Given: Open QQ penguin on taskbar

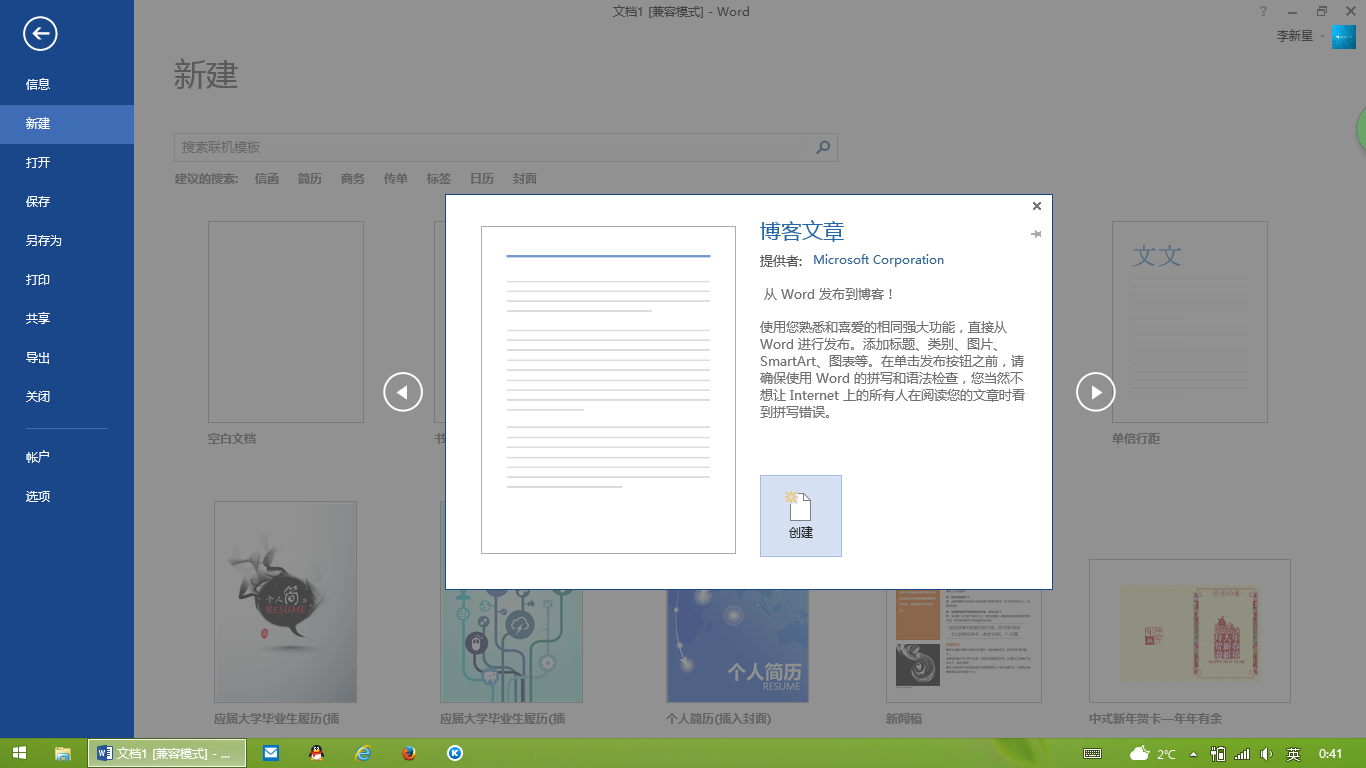Looking at the screenshot, I should (x=317, y=754).
